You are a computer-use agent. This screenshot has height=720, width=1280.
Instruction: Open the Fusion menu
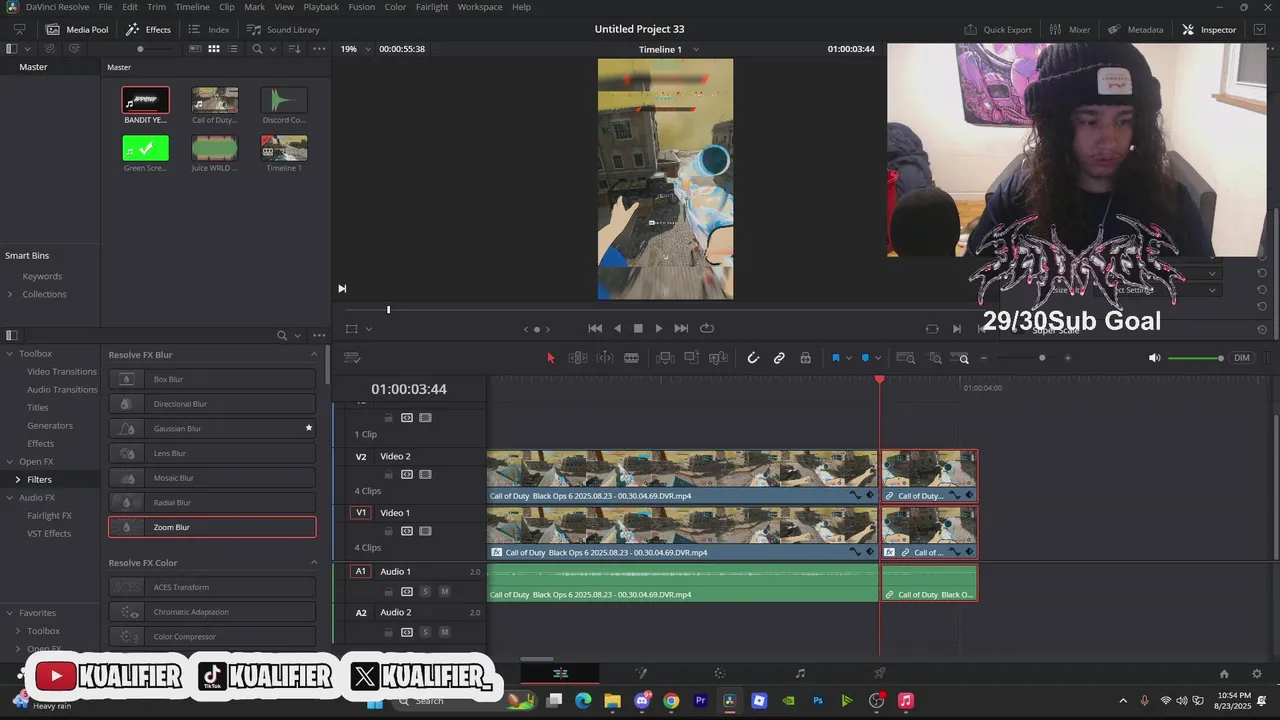pos(362,7)
